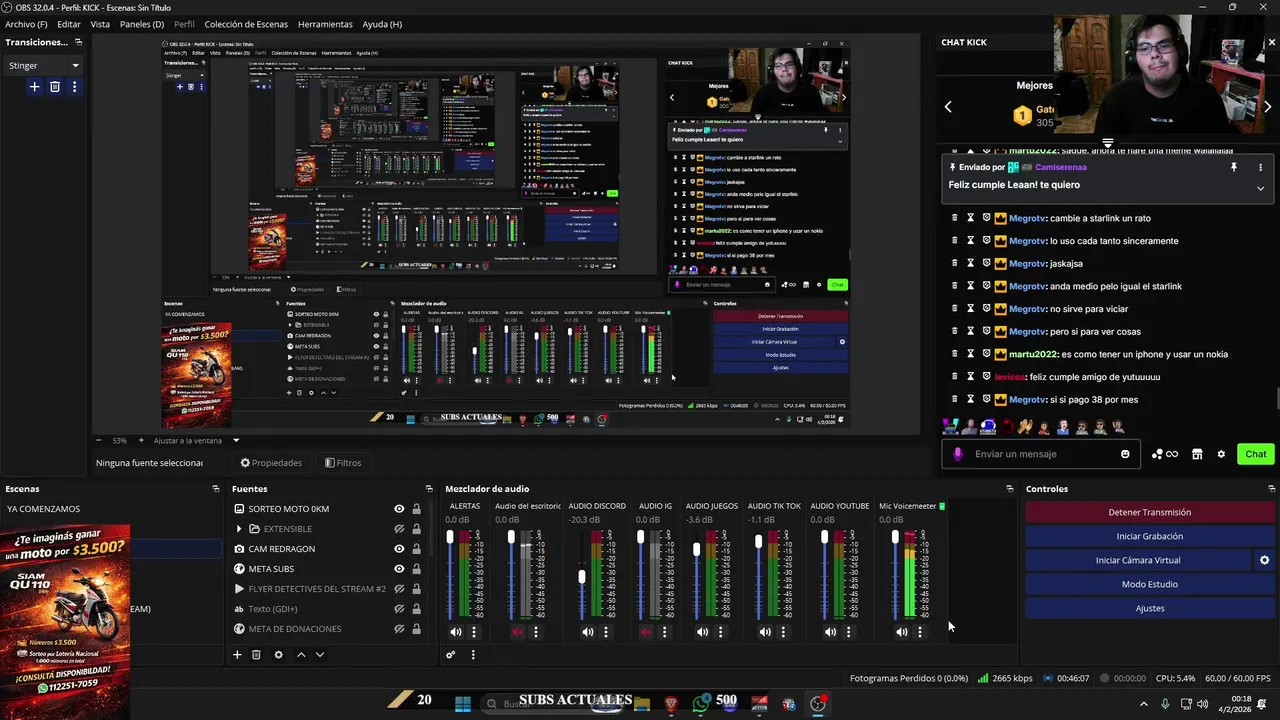Show the META DE DONACIONES source

pos(399,629)
